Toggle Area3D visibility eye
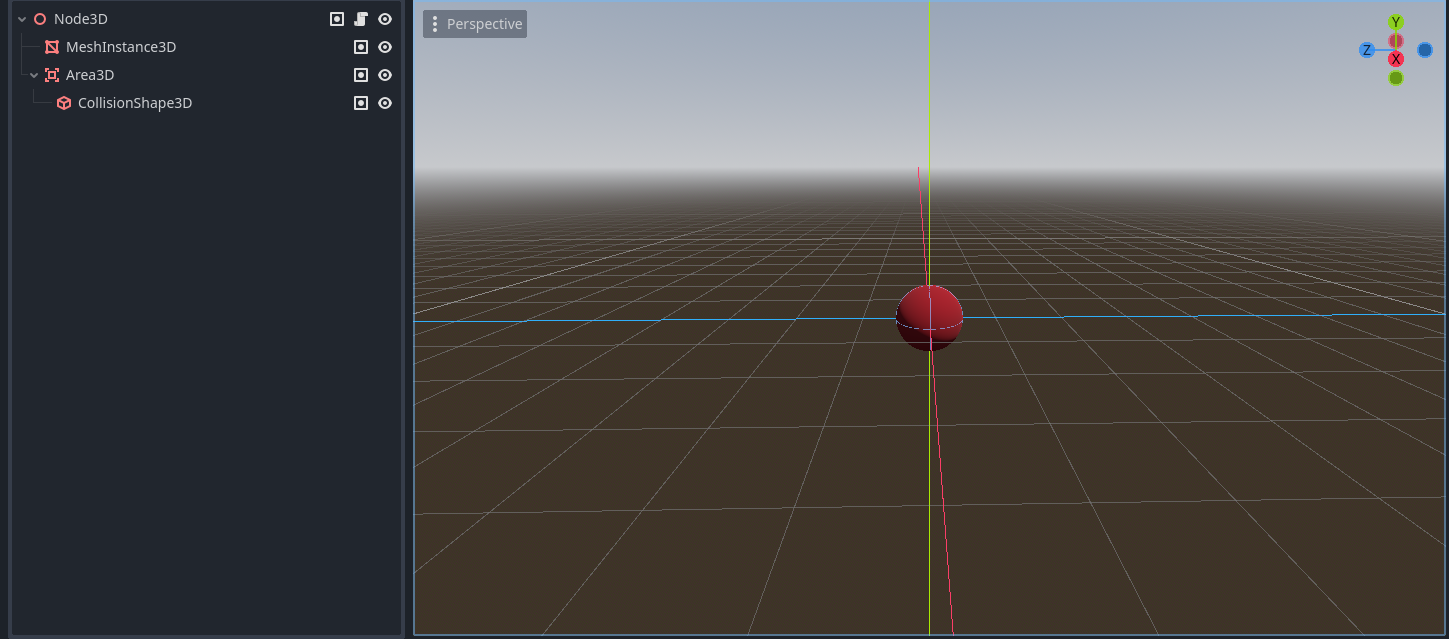The image size is (1449, 639). pos(385,75)
